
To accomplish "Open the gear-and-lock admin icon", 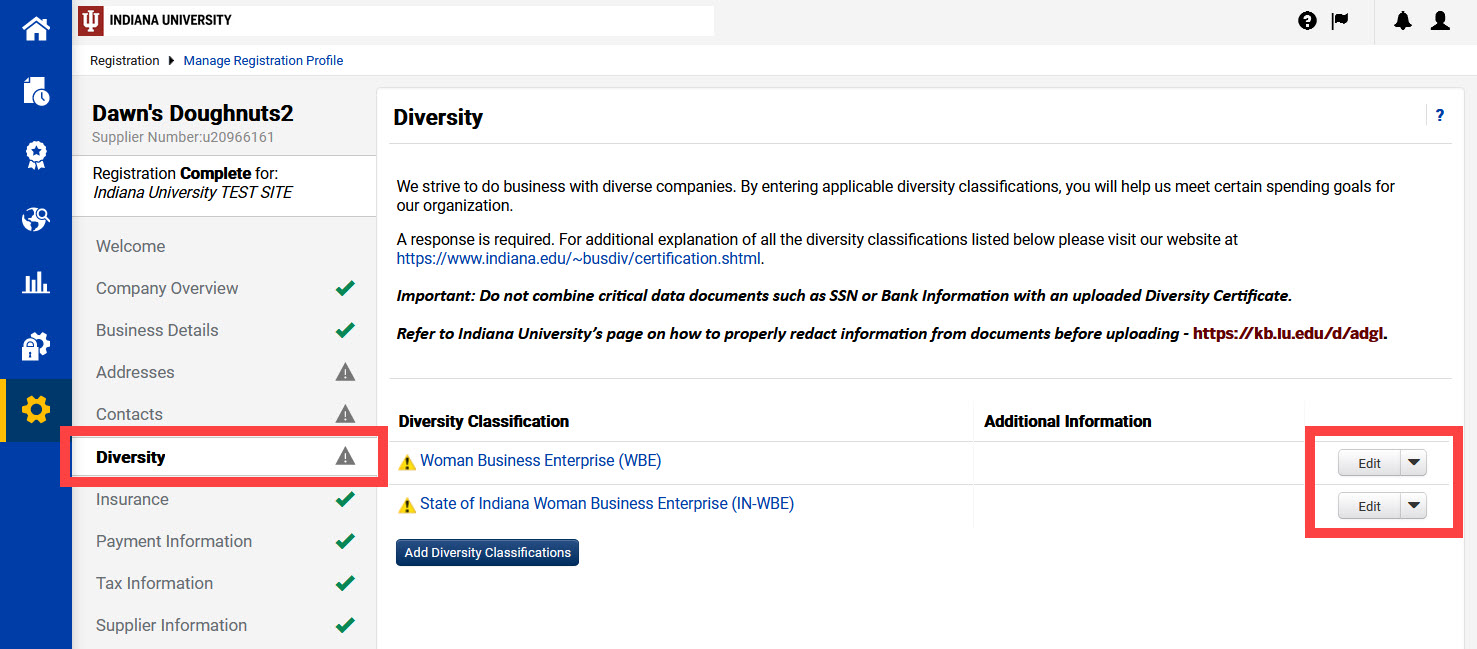I will tap(36, 346).
